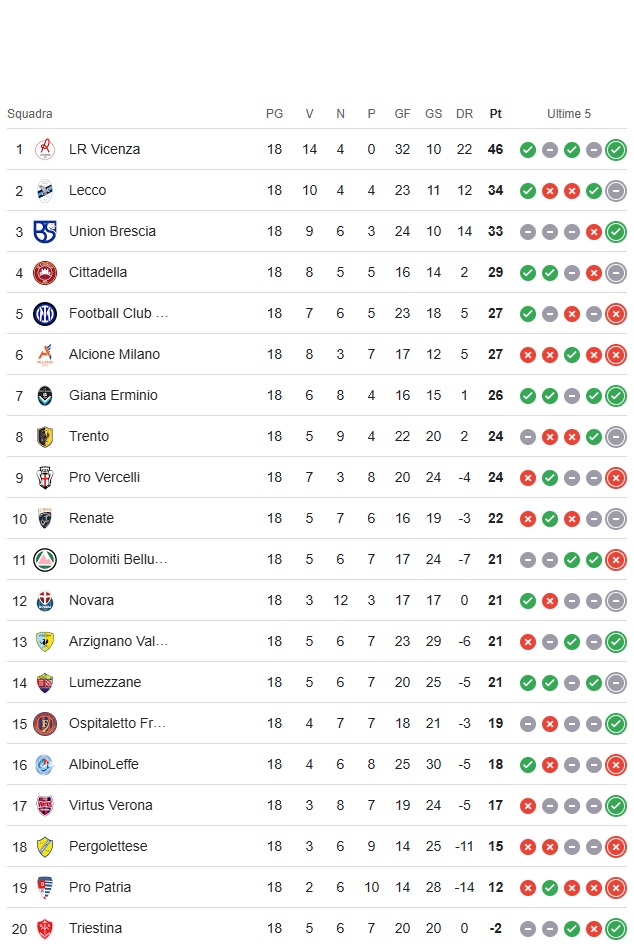The width and height of the screenshot is (634, 948).
Task: Click the Lecco club logo
Action: click(45, 191)
